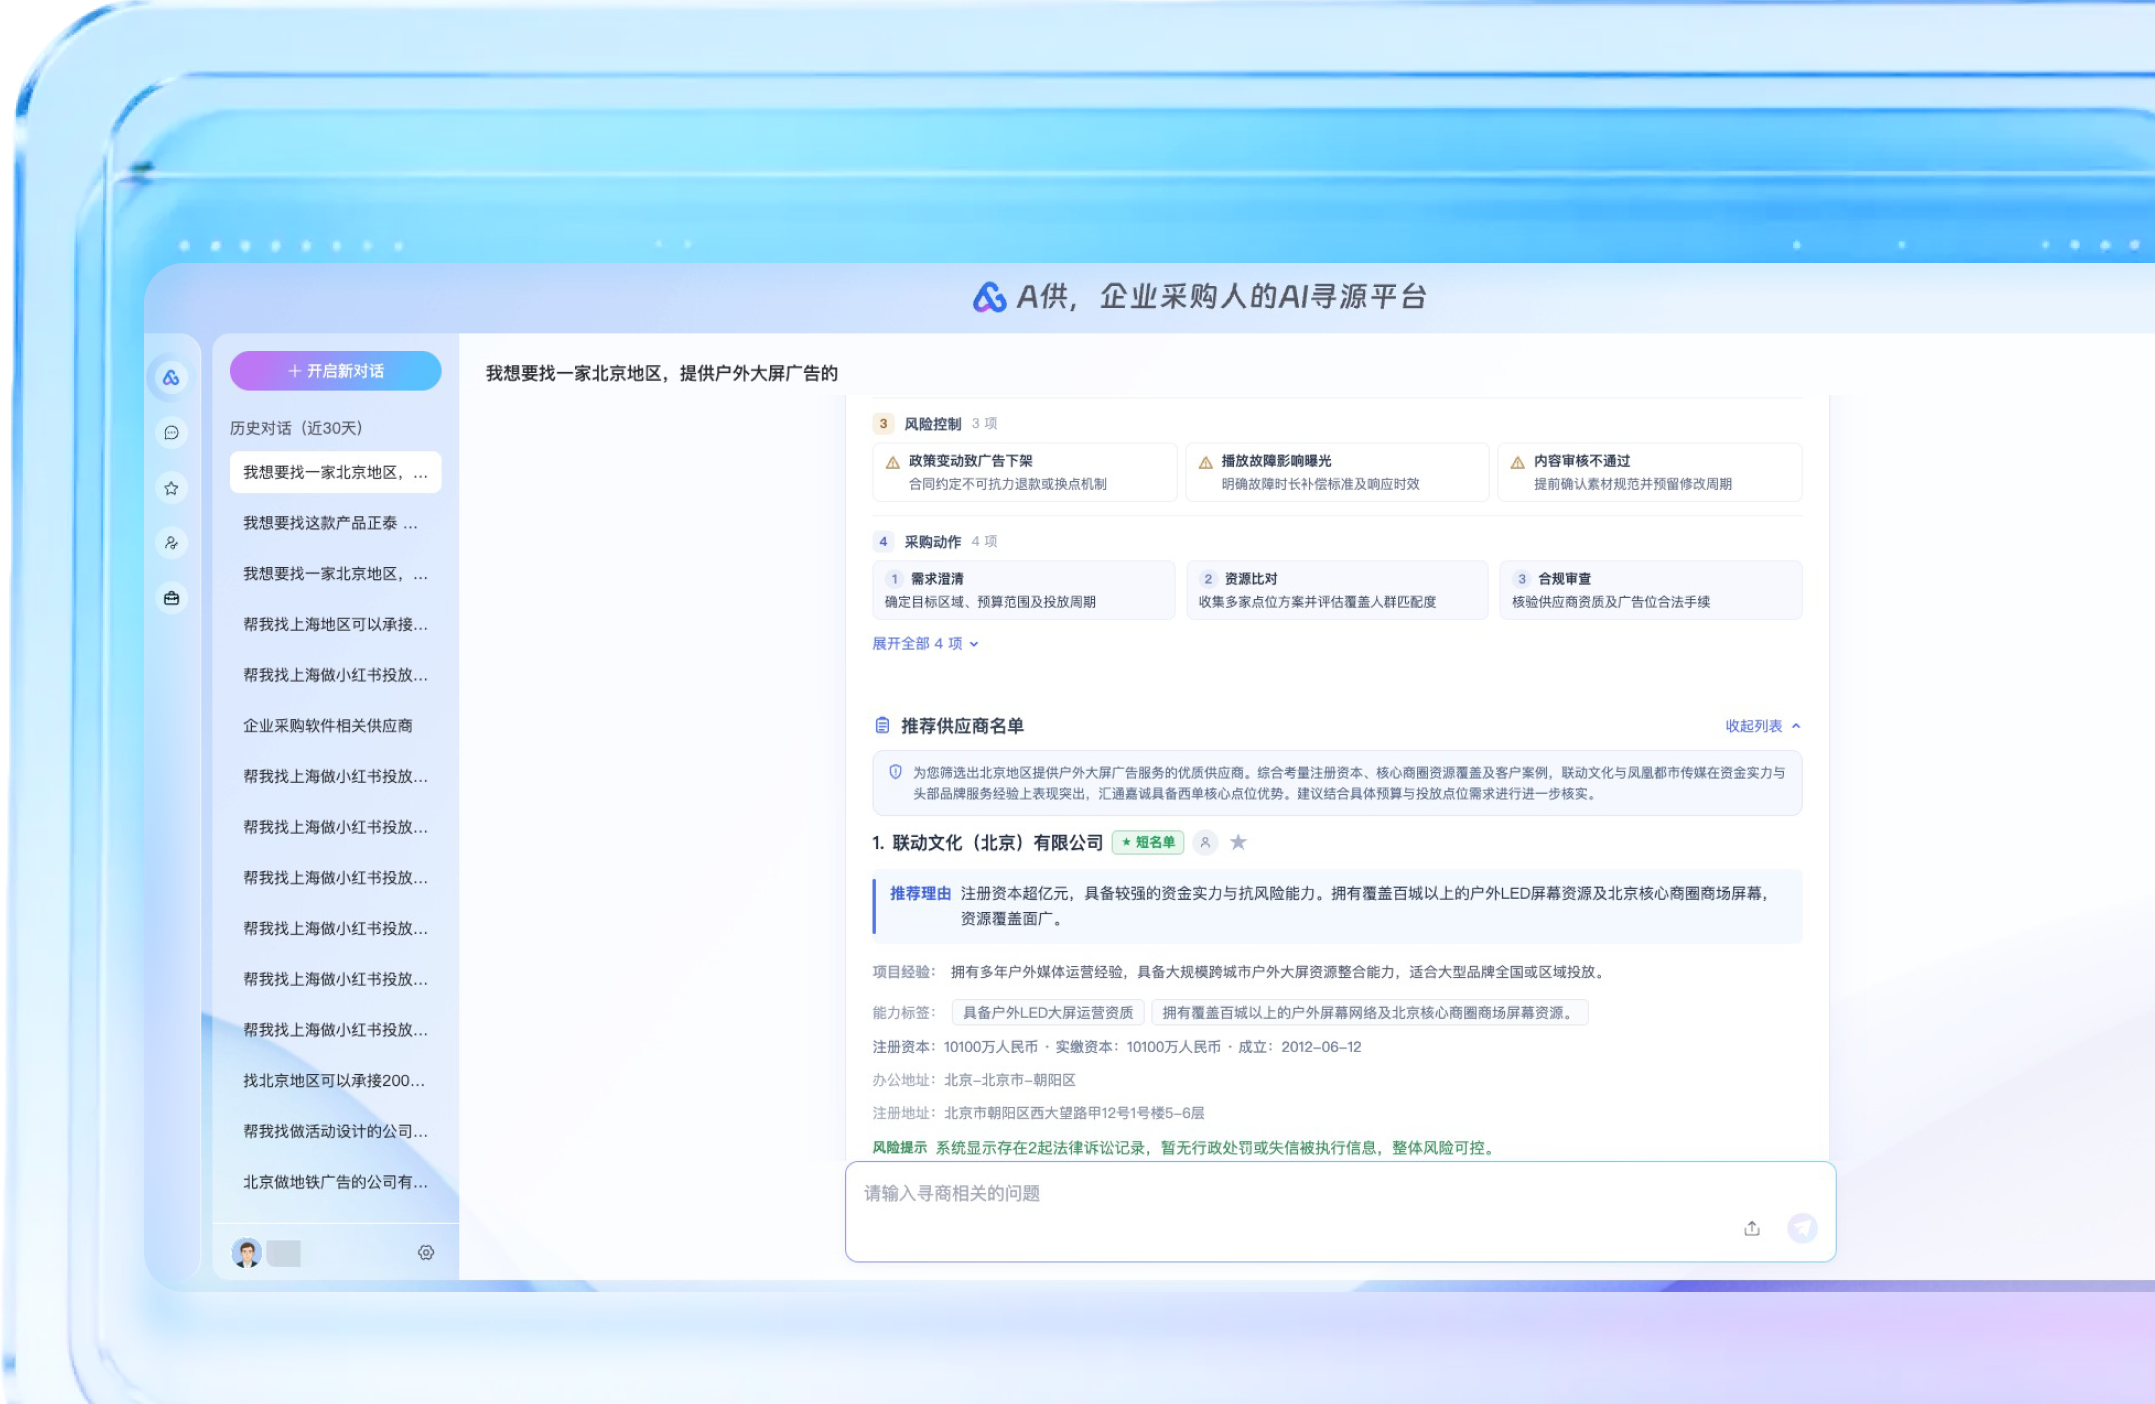Click the 内容审核不通过 risk card
The width and height of the screenshot is (2155, 1404).
1650,472
